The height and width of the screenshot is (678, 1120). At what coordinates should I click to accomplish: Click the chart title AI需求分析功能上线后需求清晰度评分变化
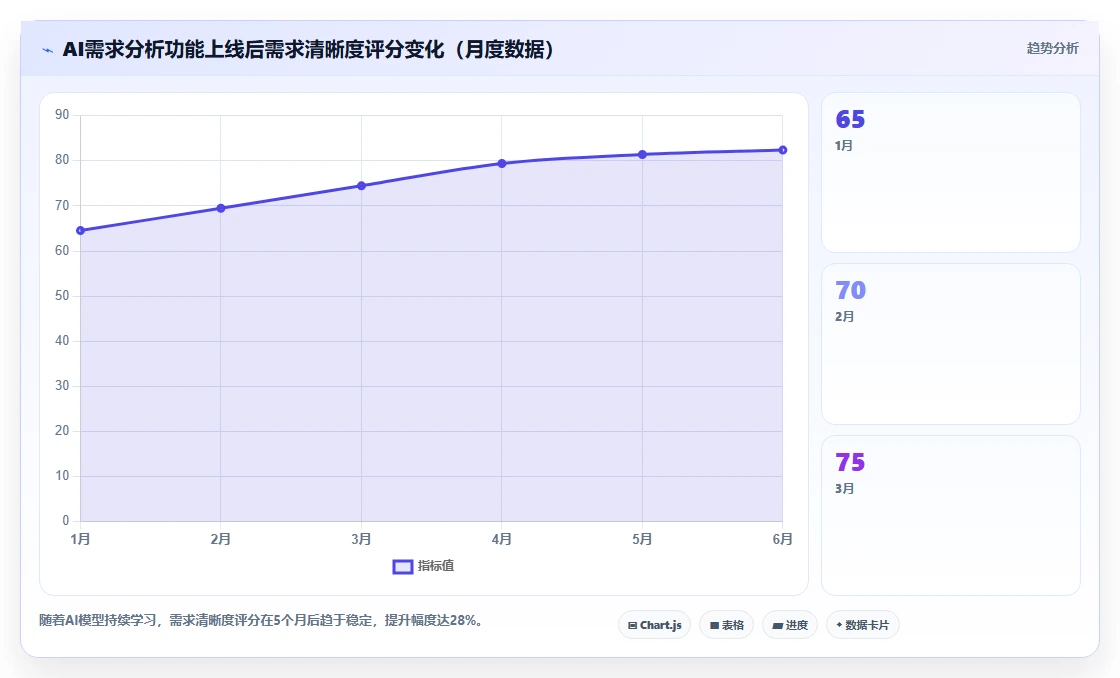click(309, 50)
